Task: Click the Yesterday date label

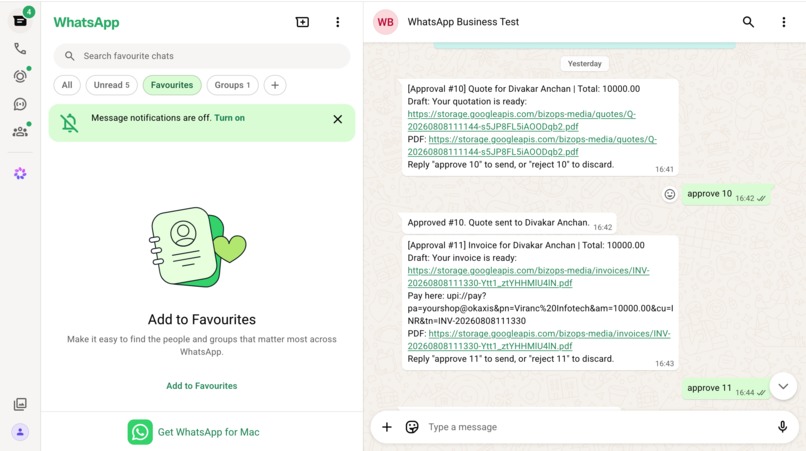Action: coord(584,64)
